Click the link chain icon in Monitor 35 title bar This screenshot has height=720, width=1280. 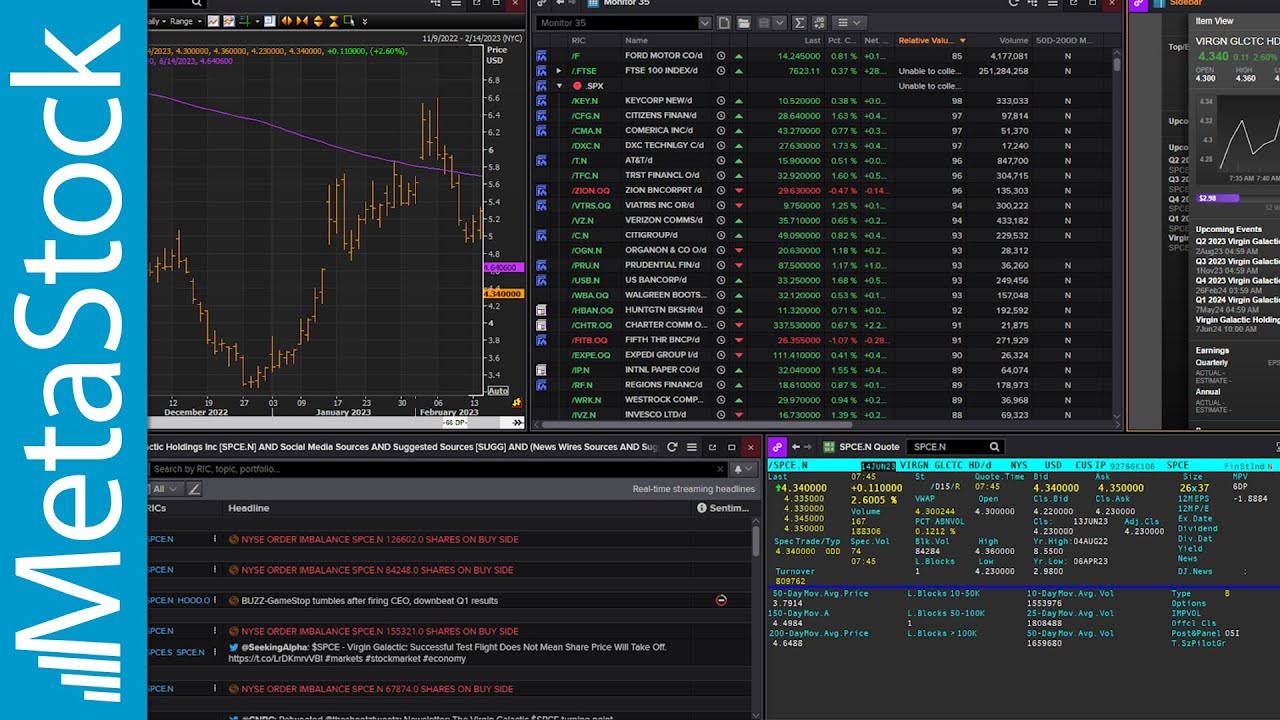pos(542,3)
